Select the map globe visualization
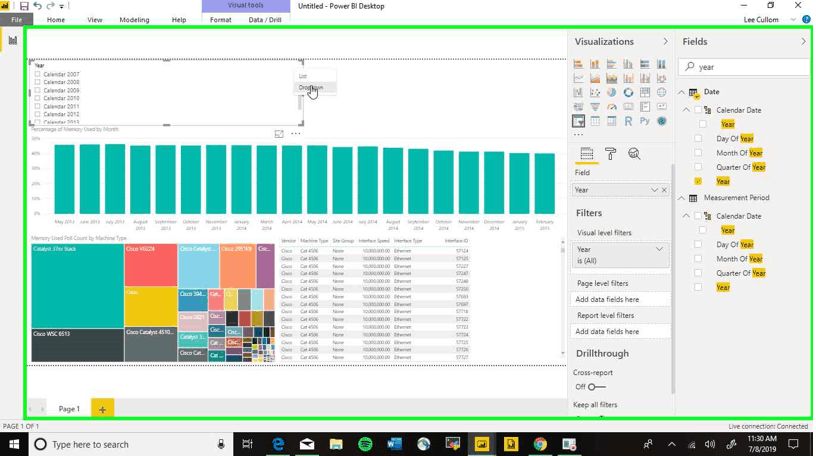The height and width of the screenshot is (457, 816). coord(661,92)
